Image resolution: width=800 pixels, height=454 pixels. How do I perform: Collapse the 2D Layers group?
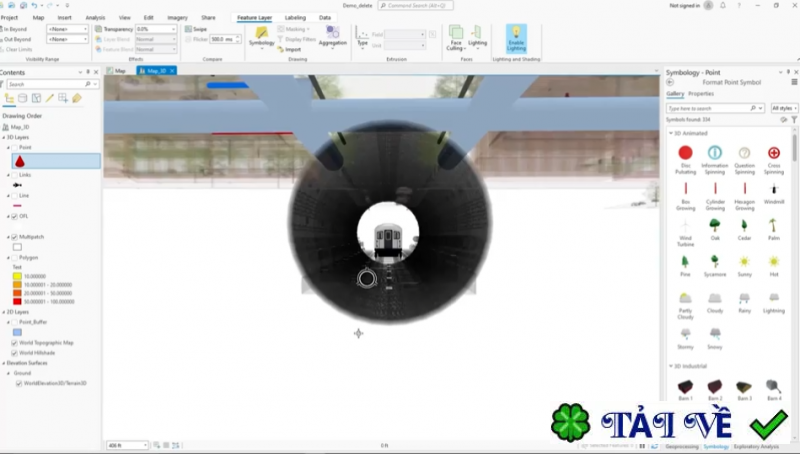point(4,312)
